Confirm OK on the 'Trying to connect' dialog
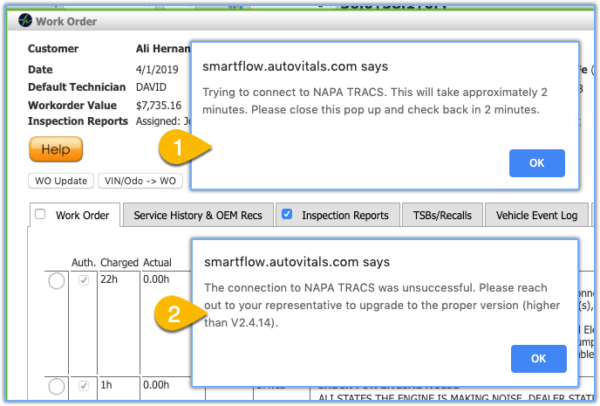This screenshot has width=600, height=406. [536, 163]
